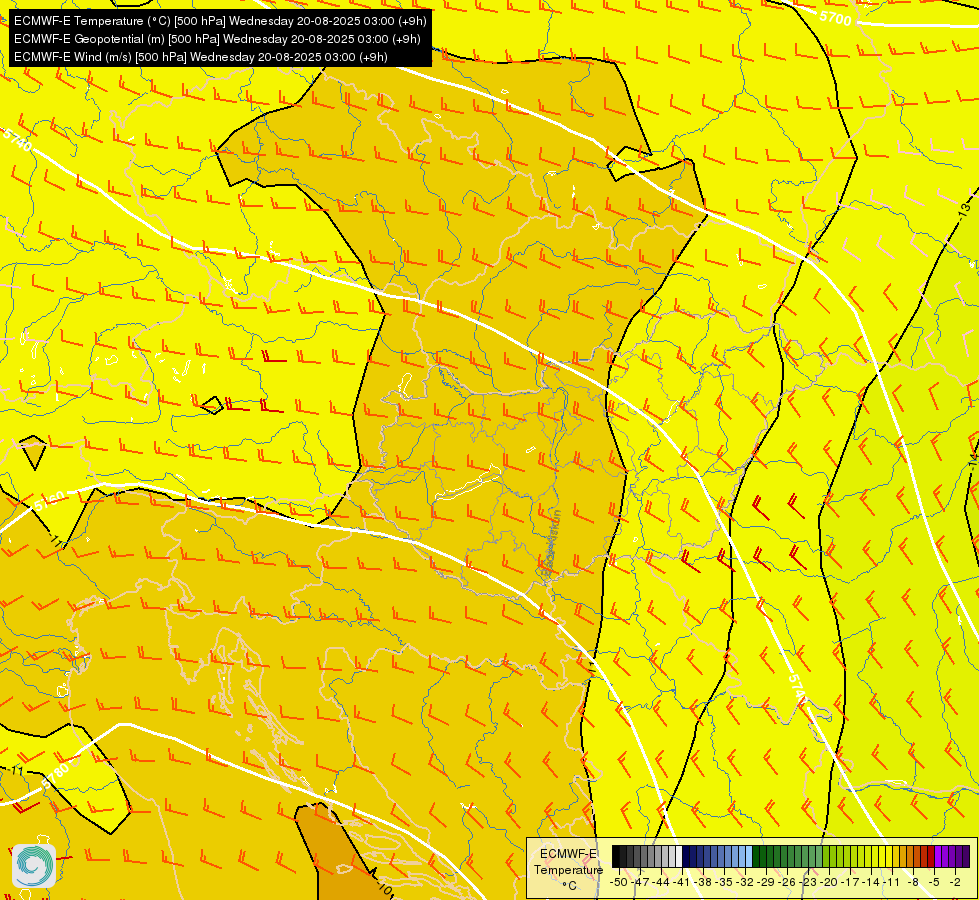This screenshot has width=979, height=900.
Task: Click the white swatch left of -41 tick
Action: [679, 856]
